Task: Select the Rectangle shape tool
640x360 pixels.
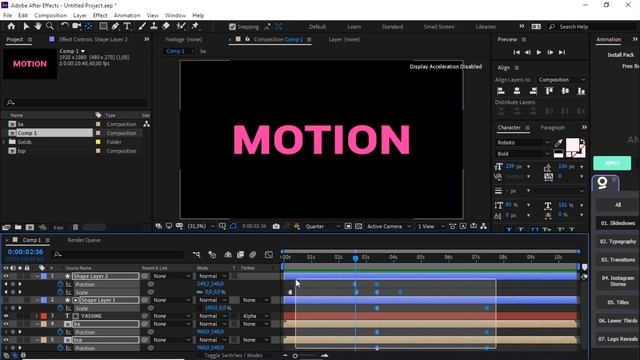Action: point(103,26)
